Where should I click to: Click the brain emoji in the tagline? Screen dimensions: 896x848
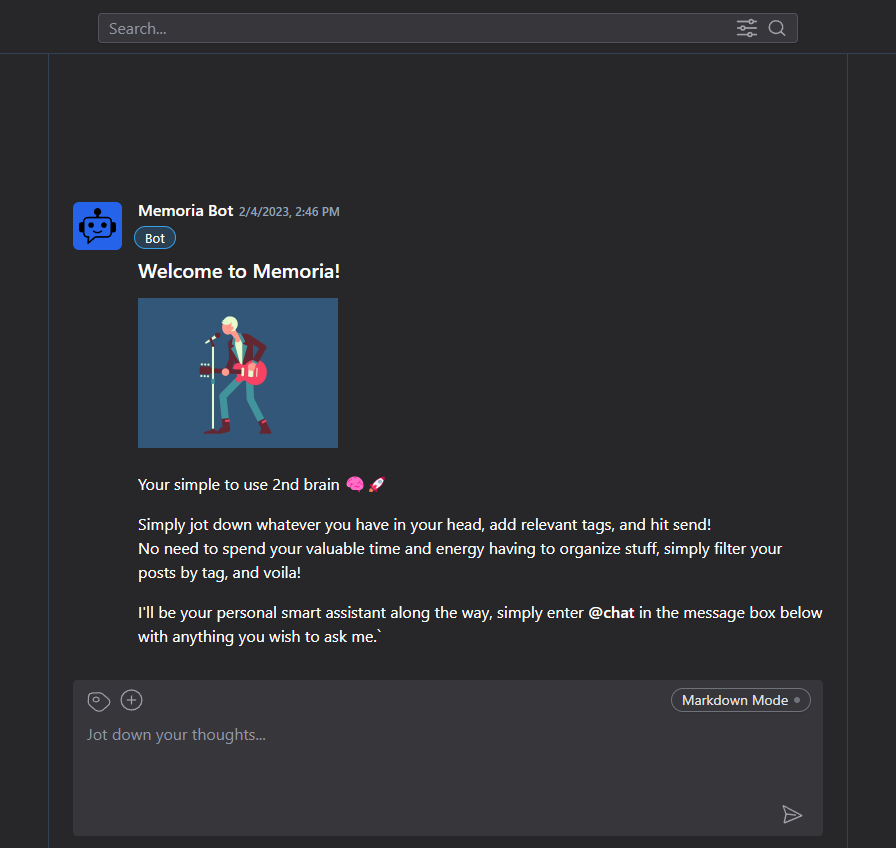(355, 484)
